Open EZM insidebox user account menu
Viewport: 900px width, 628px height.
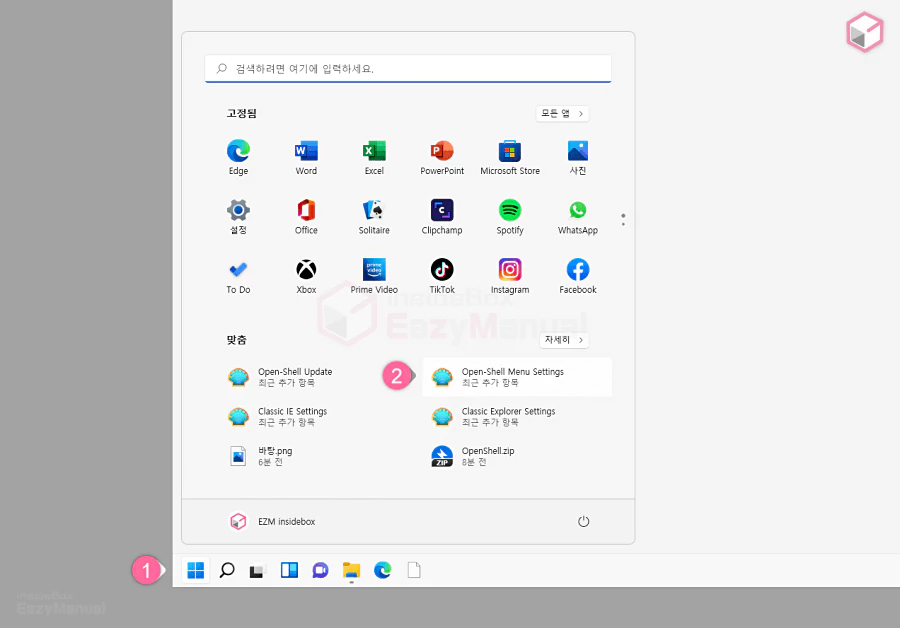click(273, 521)
